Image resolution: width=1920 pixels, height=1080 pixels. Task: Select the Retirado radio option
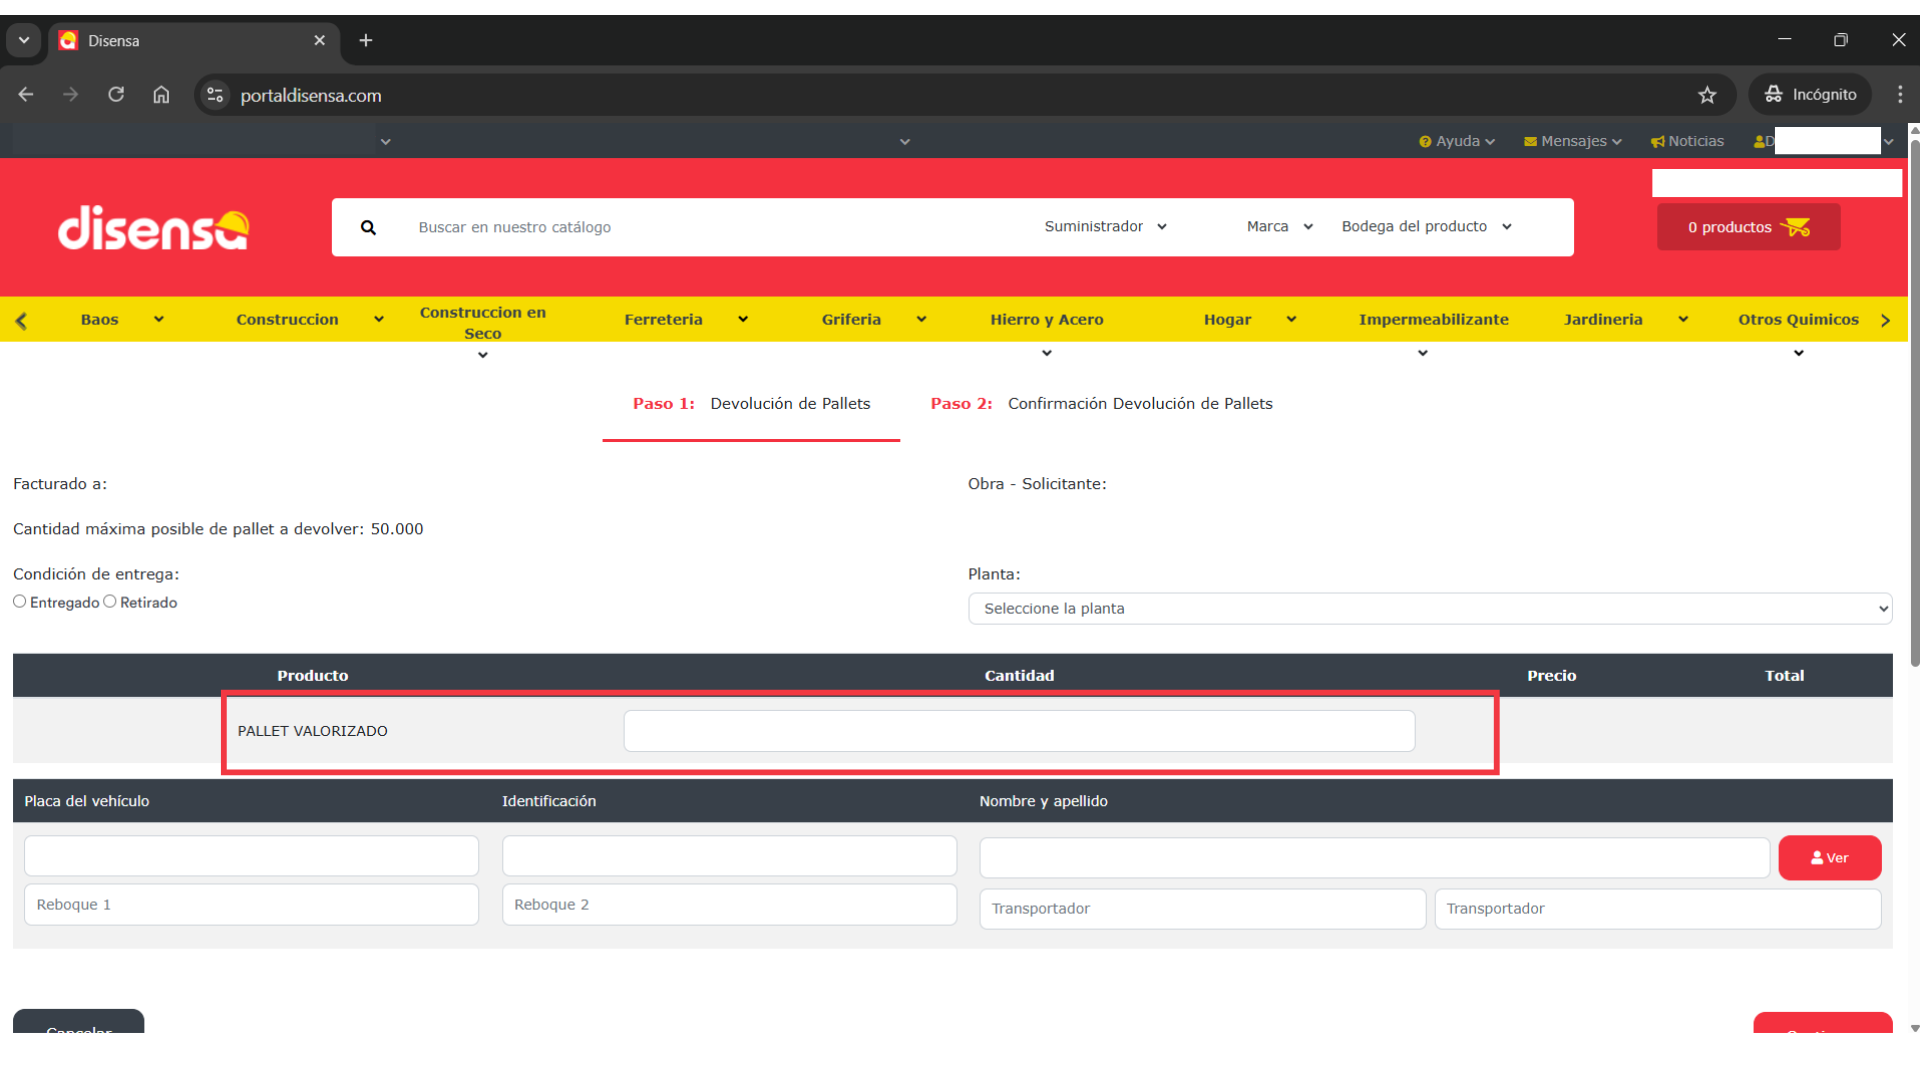point(110,602)
